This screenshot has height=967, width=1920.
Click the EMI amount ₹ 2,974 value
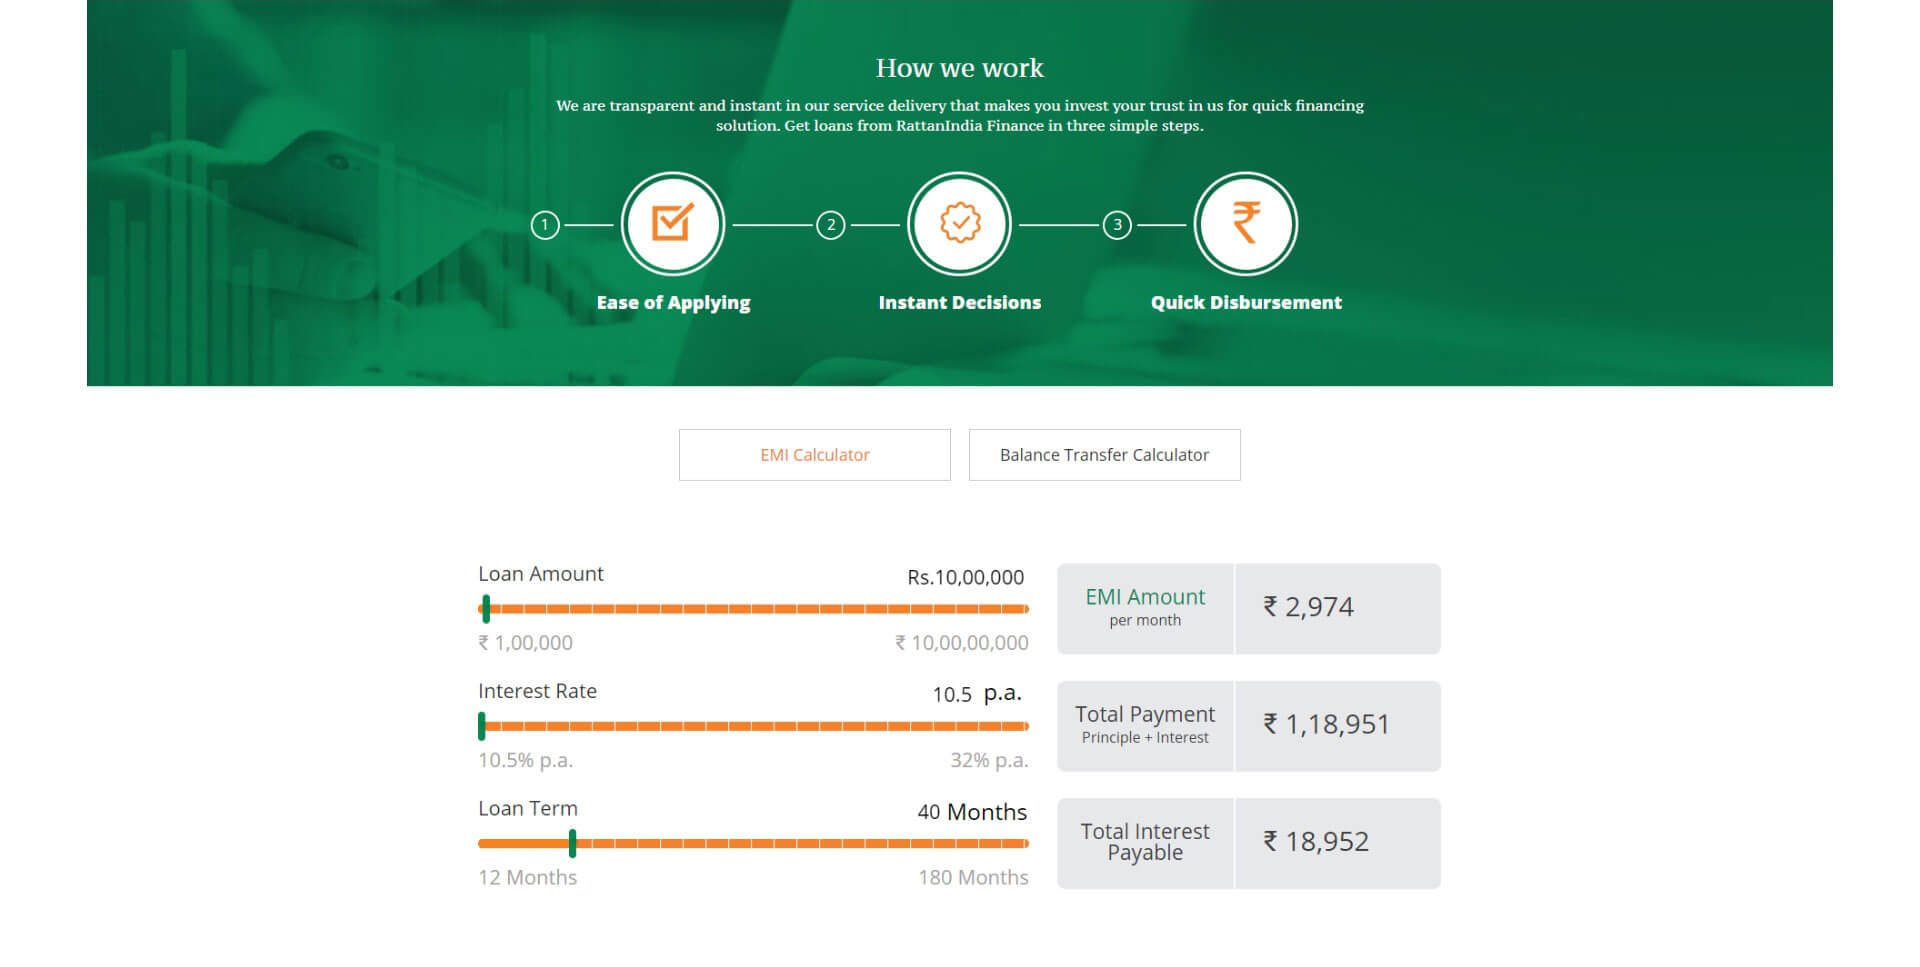pyautogui.click(x=1308, y=607)
